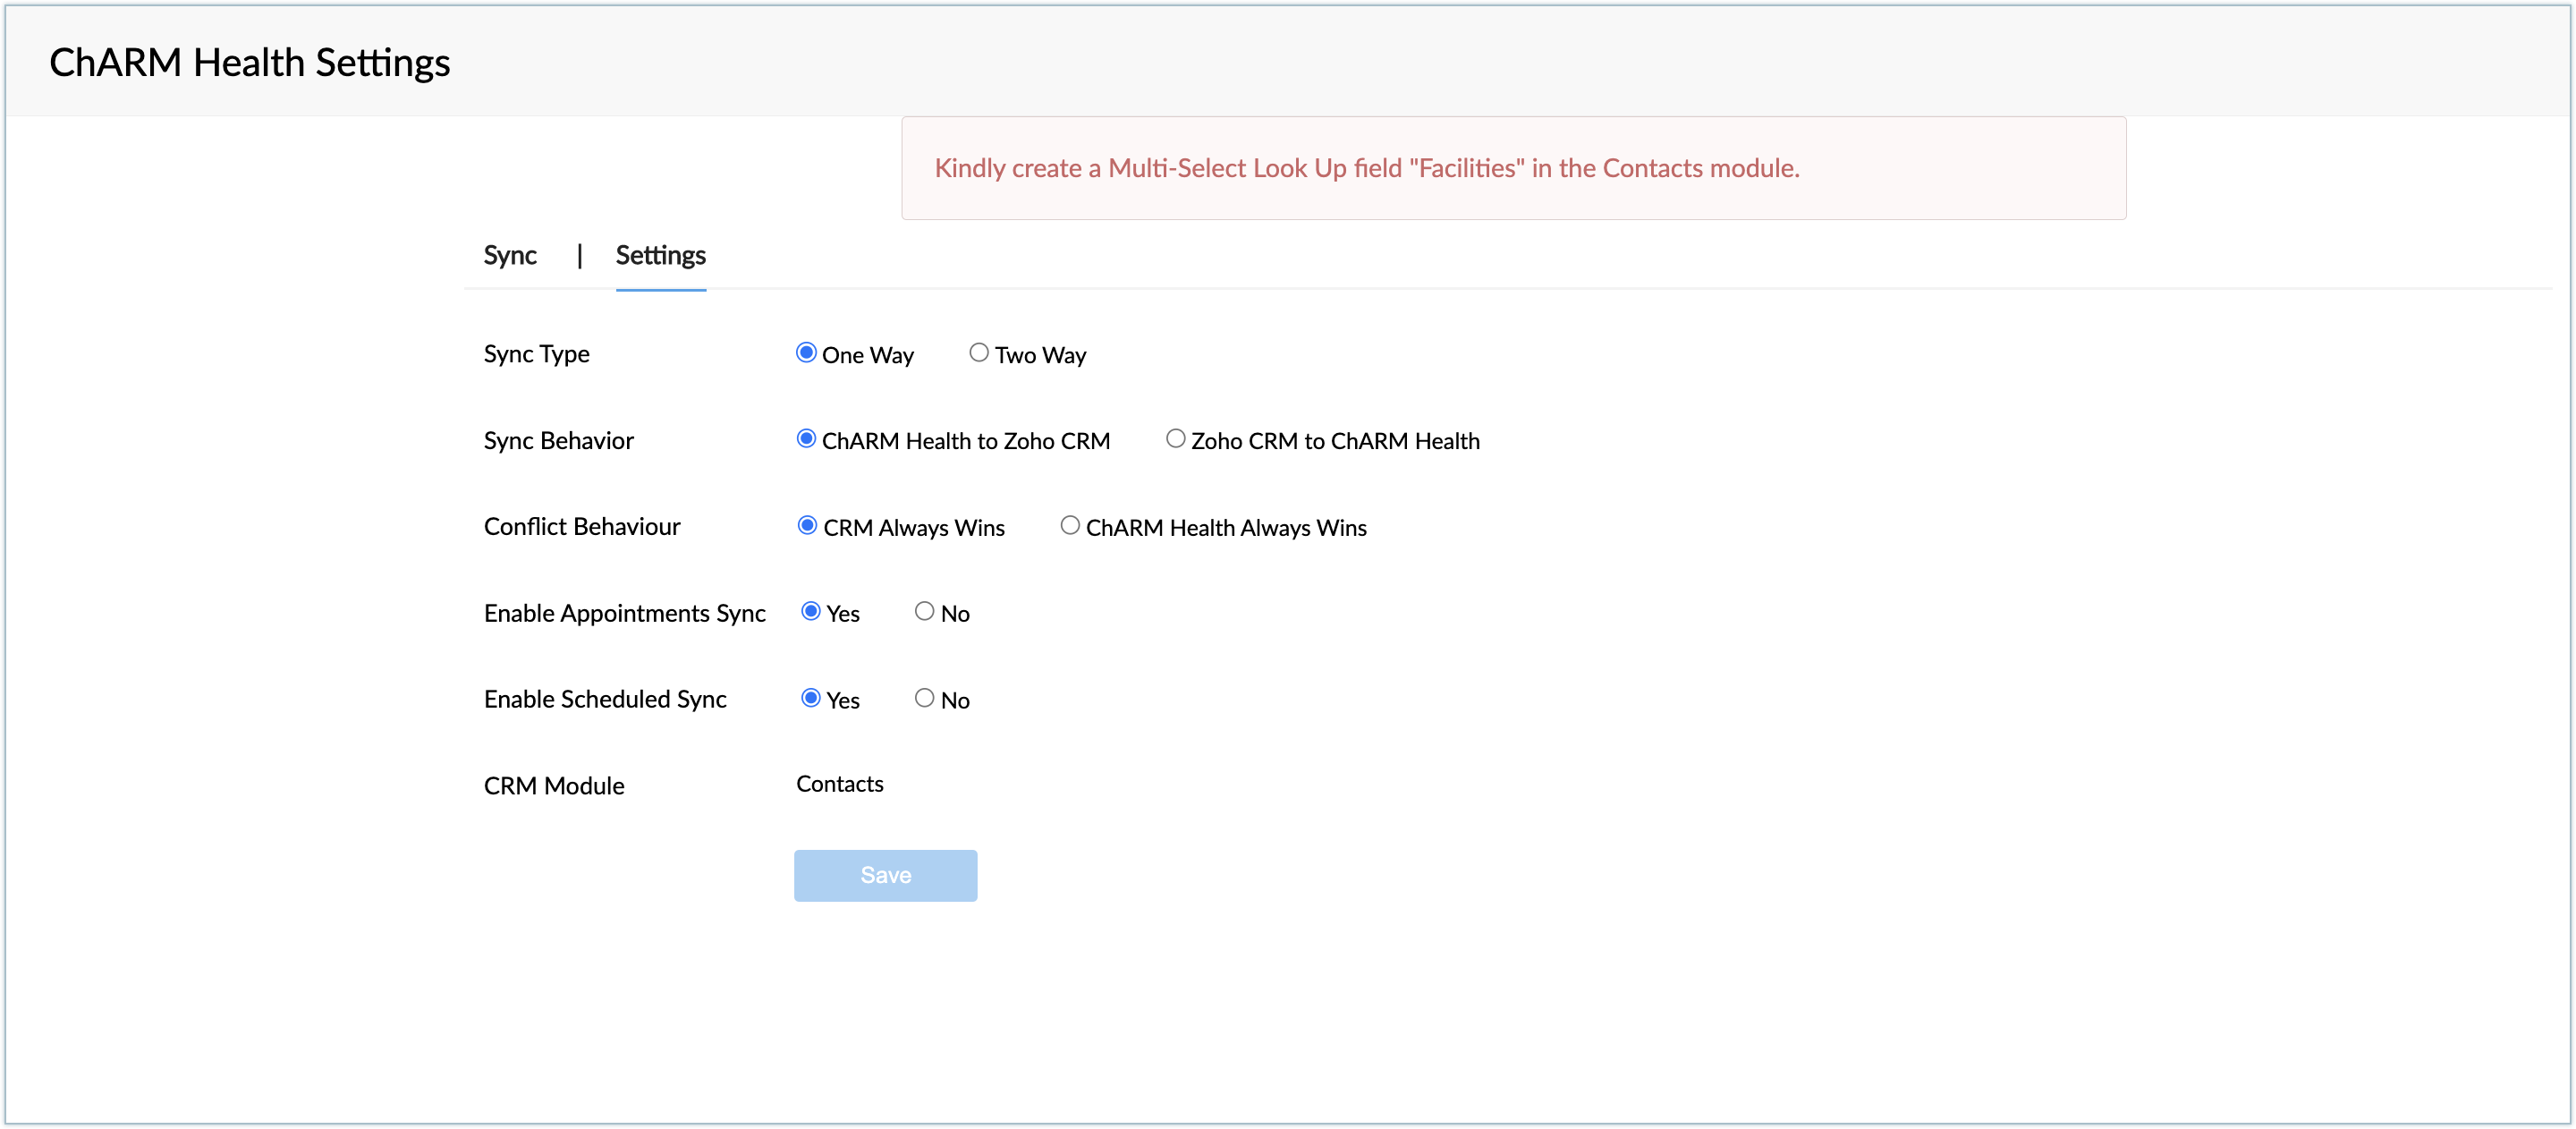2576x1129 pixels.
Task: Click the Conflict Behaviour label
Action: click(581, 527)
